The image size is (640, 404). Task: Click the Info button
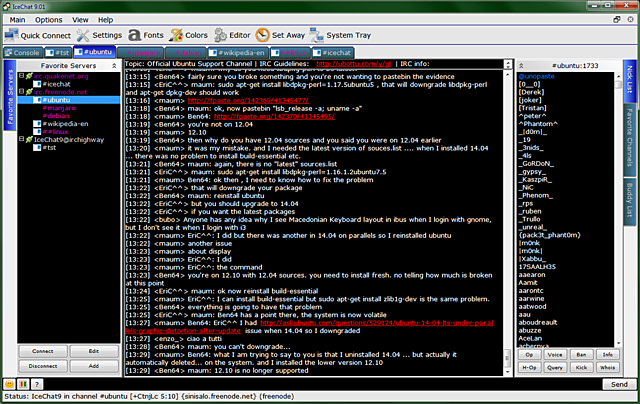pyautogui.click(x=607, y=355)
